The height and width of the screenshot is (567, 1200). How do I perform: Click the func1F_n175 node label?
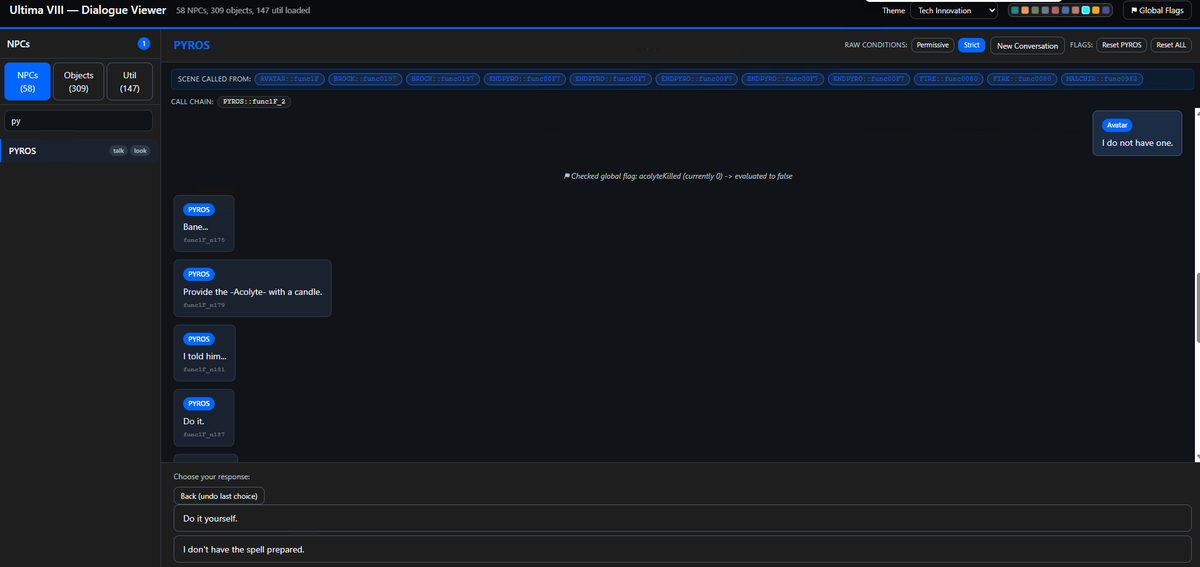pyautogui.click(x=204, y=241)
